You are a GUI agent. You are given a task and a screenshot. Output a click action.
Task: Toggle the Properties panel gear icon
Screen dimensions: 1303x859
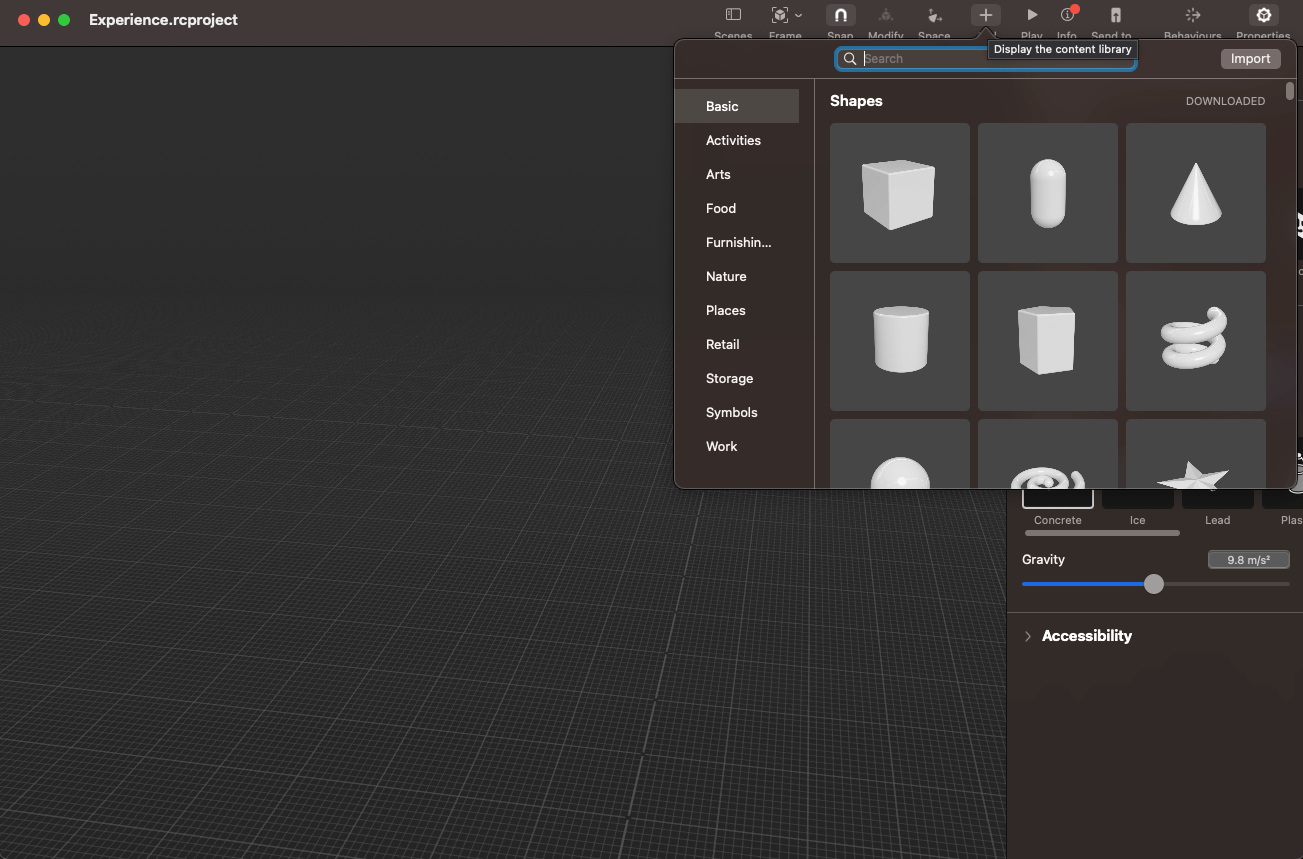click(x=1263, y=16)
